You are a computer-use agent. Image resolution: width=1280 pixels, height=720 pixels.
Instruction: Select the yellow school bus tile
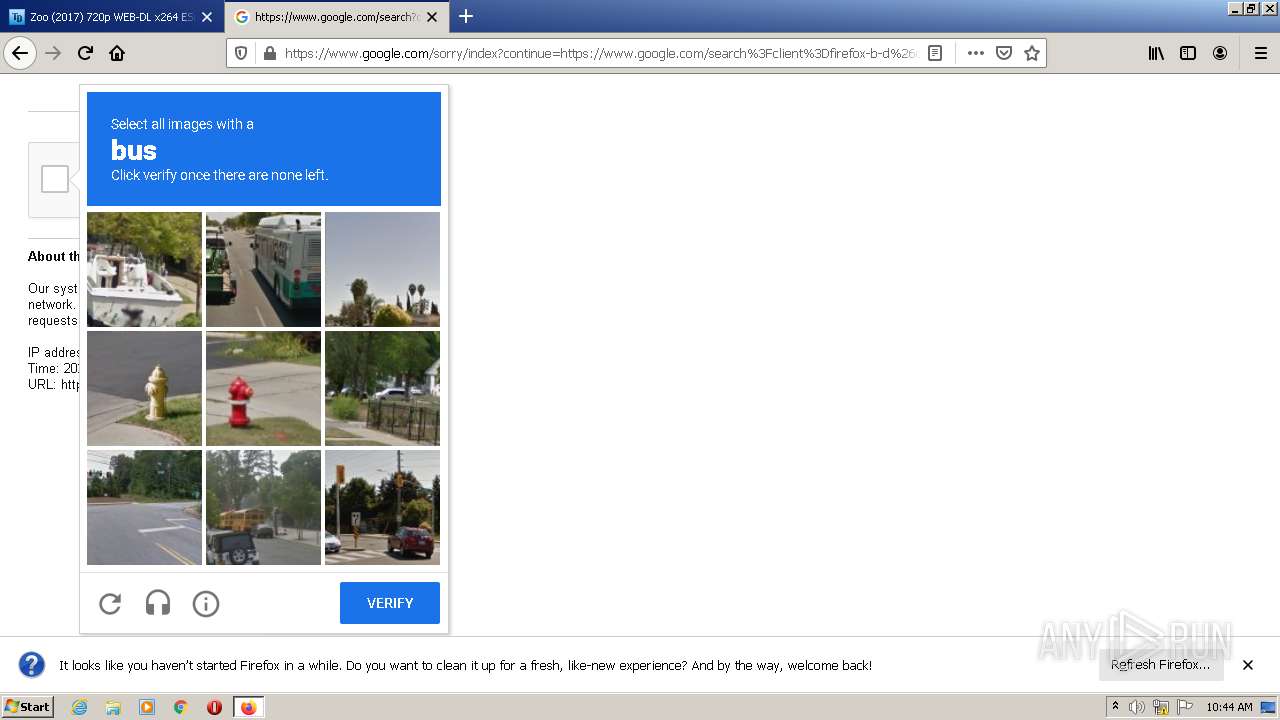click(x=263, y=507)
